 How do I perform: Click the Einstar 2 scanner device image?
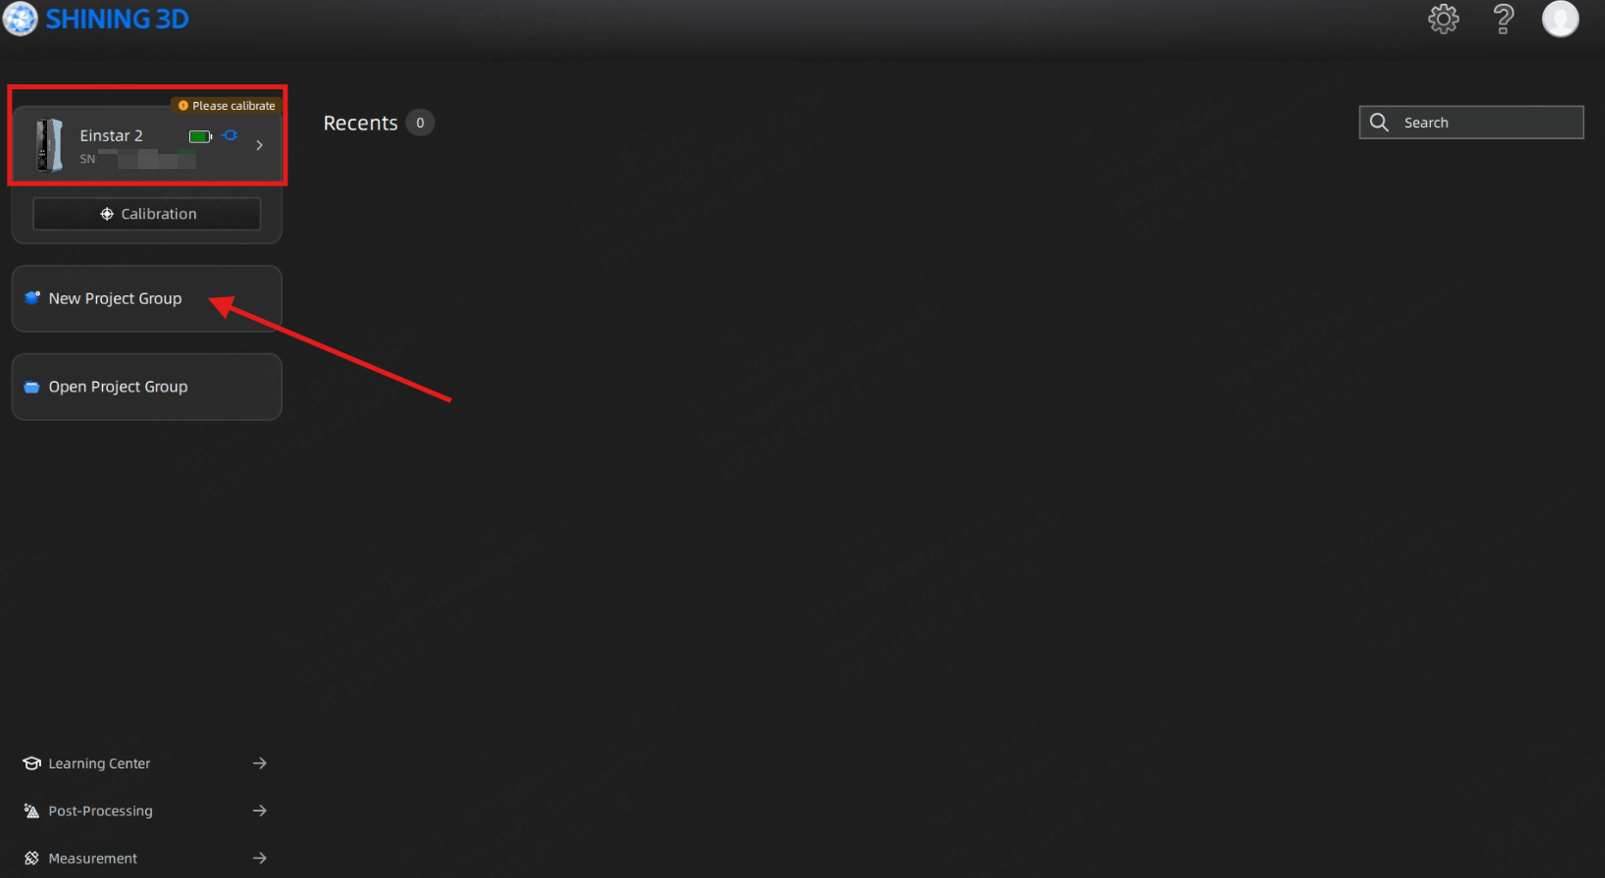48,145
